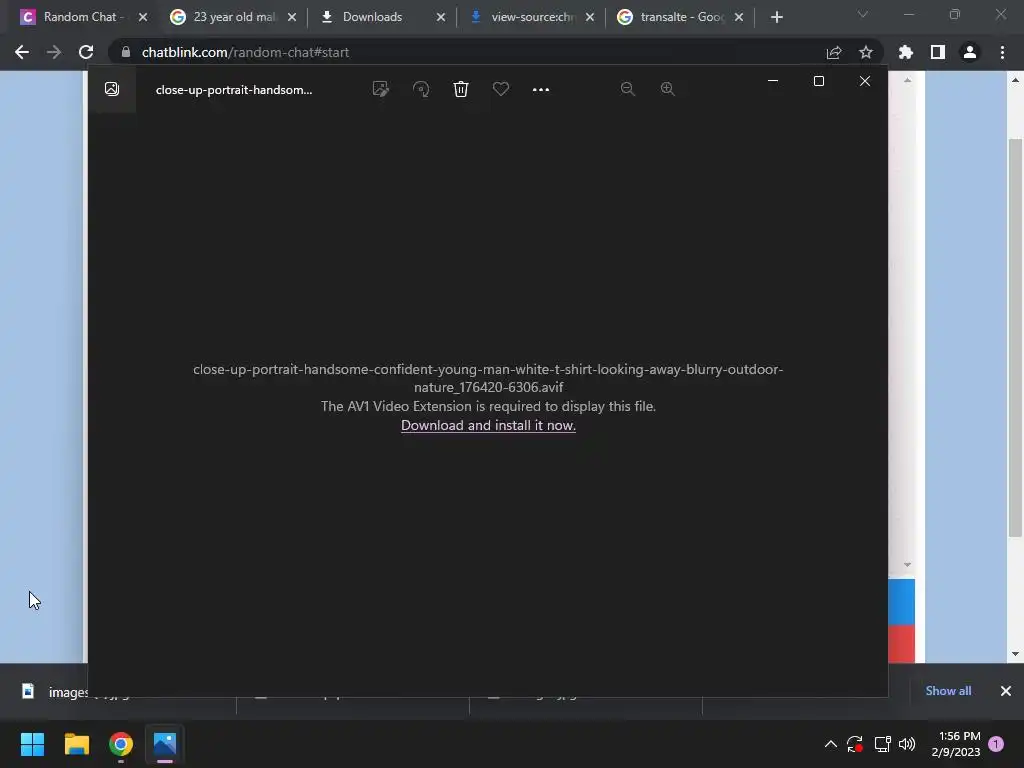Share this page icon in address bar
The height and width of the screenshot is (768, 1024).
coord(834,52)
